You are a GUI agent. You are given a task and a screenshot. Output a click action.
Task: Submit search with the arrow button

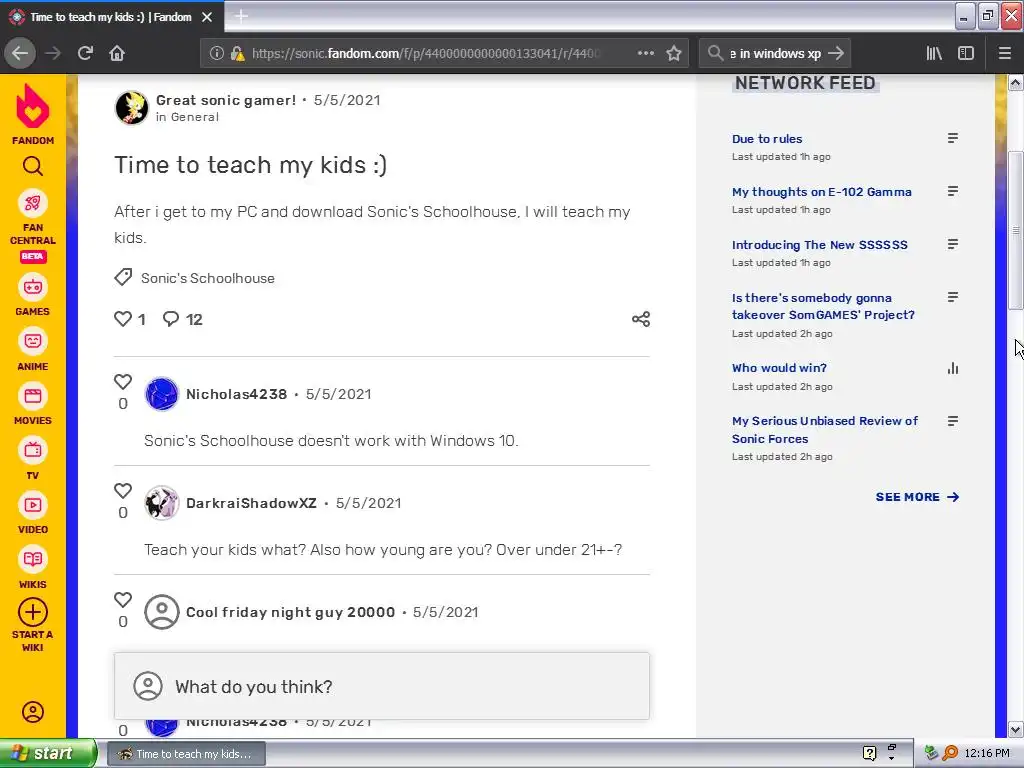(835, 53)
